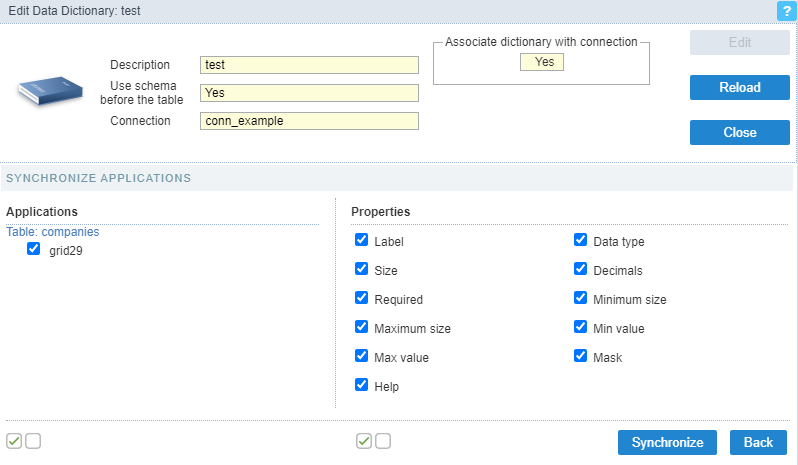The width and height of the screenshot is (798, 465).
Task: Reload the data dictionary
Action: pyautogui.click(x=739, y=87)
